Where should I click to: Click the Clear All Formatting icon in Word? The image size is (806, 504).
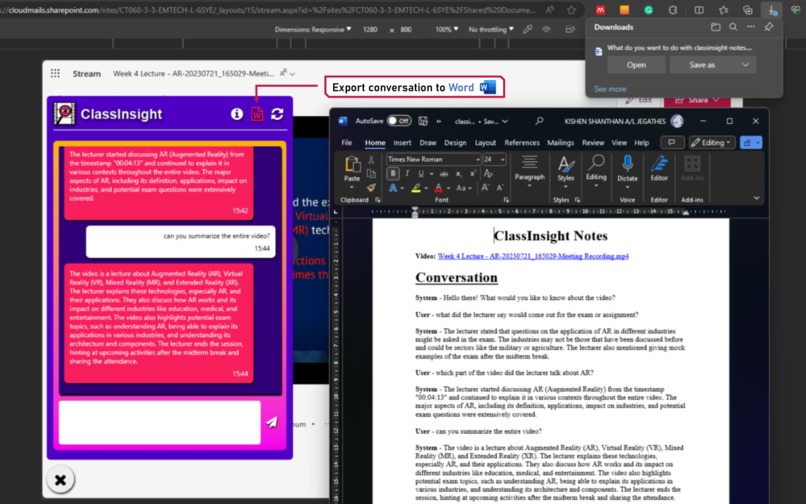coord(488,174)
